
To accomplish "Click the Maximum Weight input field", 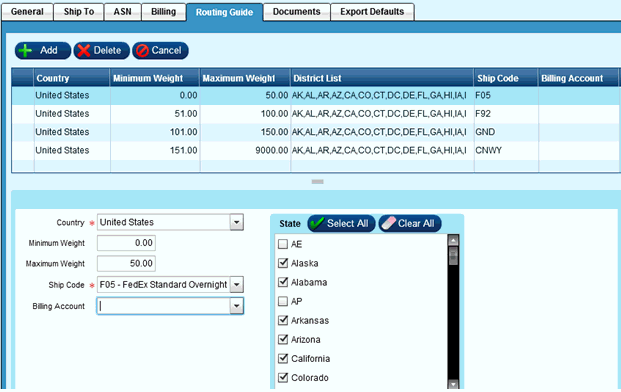I will [126, 263].
